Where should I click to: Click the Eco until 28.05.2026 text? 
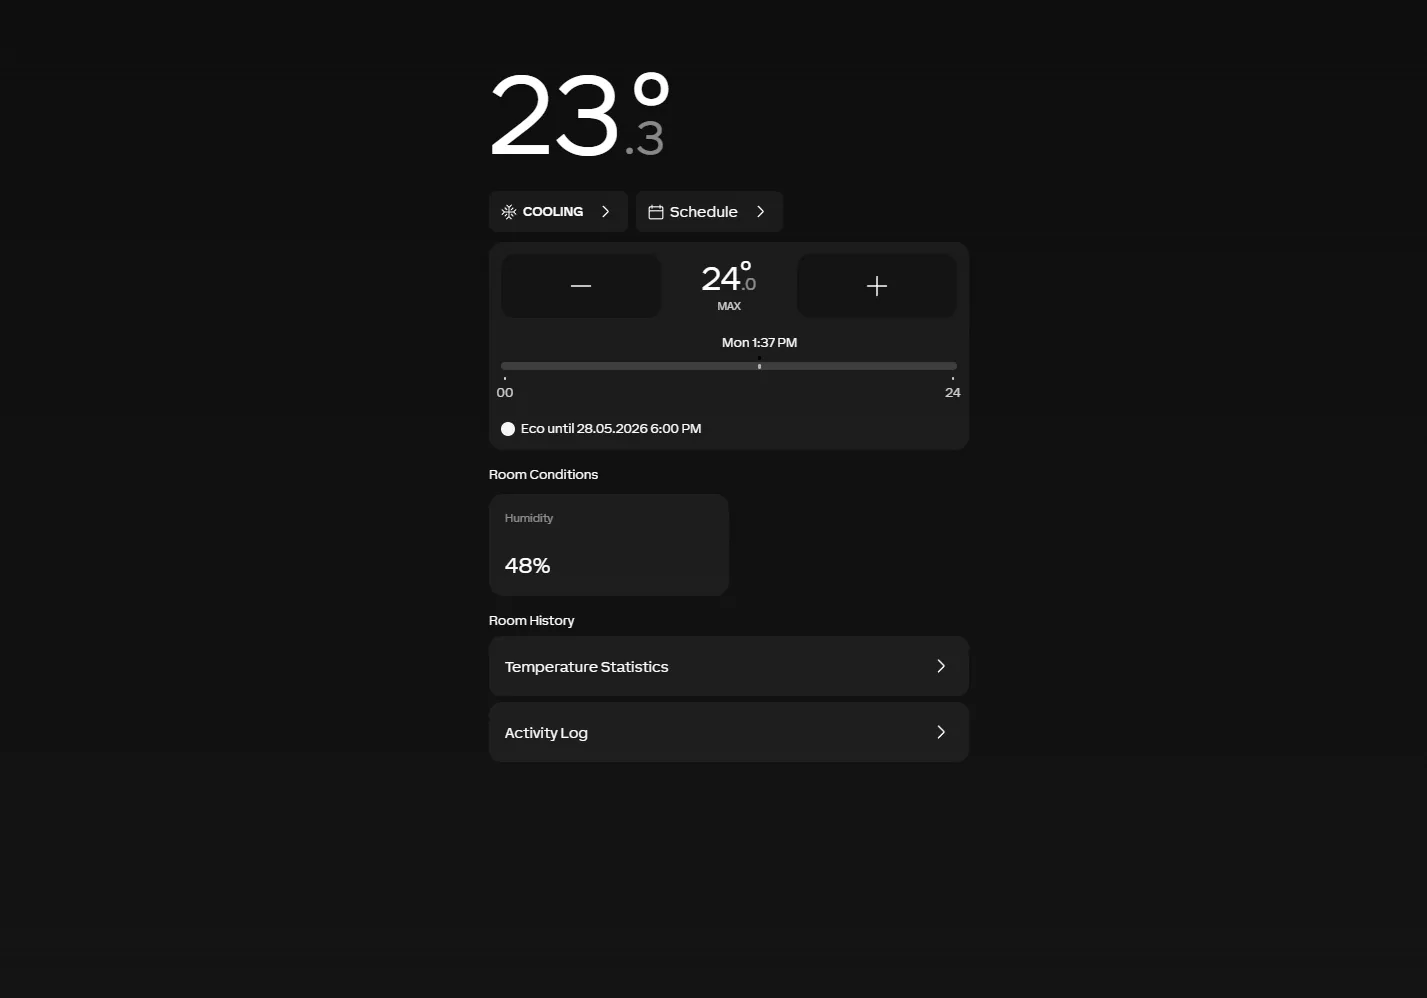(x=611, y=429)
